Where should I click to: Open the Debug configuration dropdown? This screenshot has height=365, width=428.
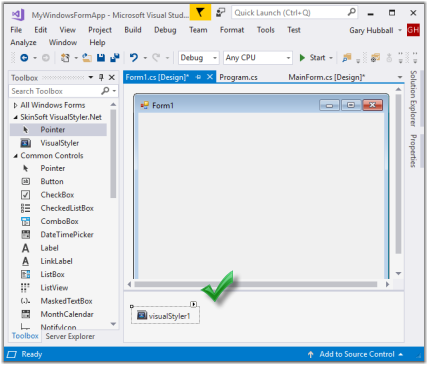(215, 58)
